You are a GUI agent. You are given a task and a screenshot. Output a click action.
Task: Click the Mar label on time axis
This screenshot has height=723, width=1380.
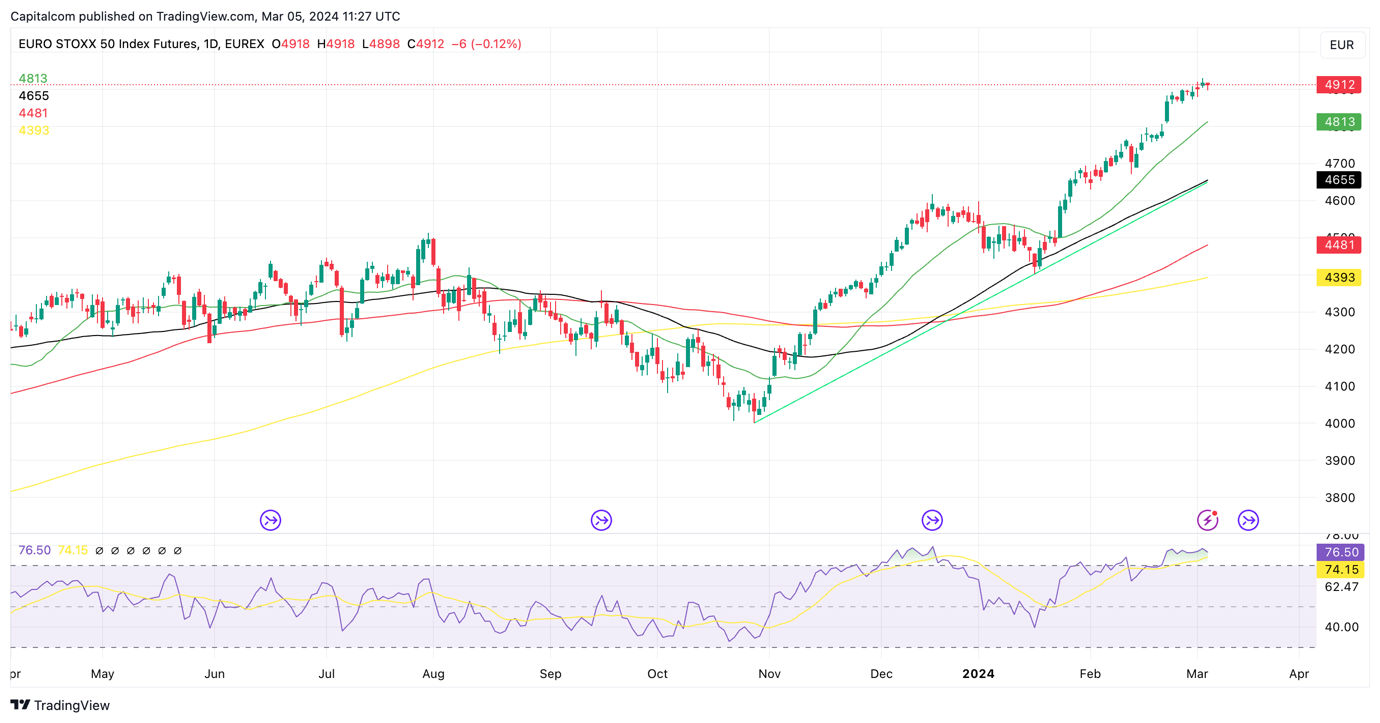pyautogui.click(x=1197, y=675)
